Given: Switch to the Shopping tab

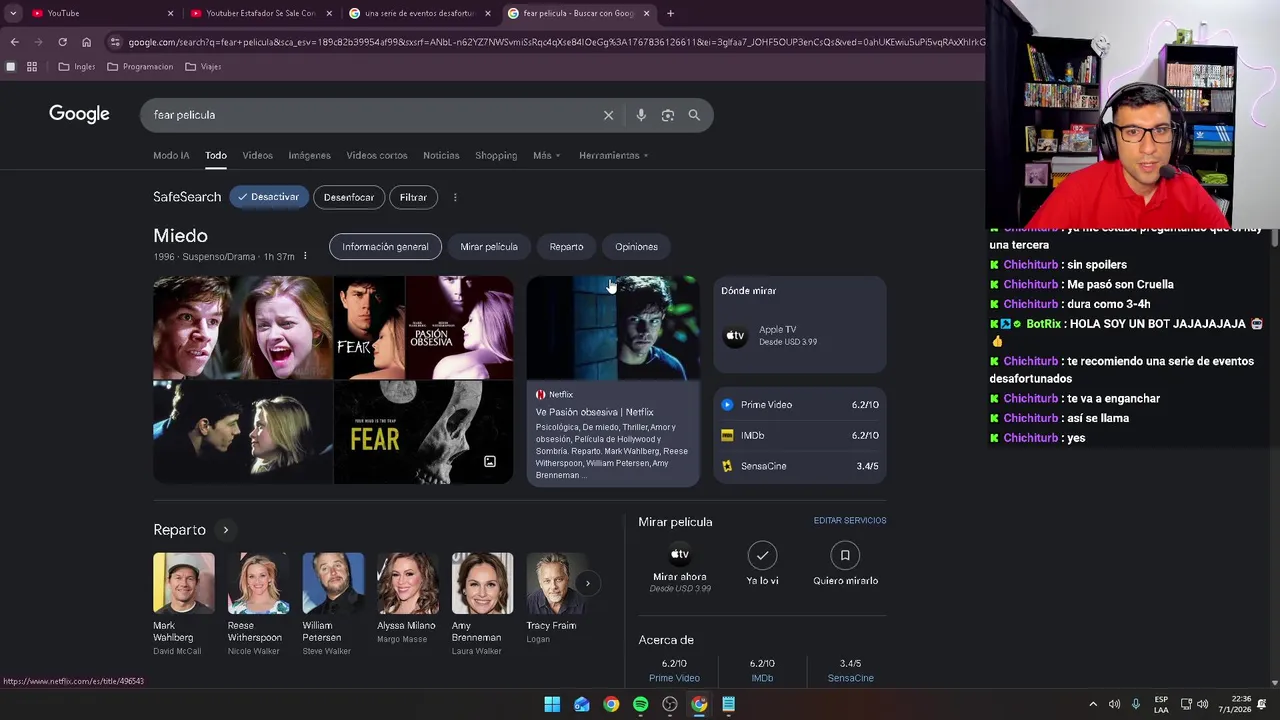Looking at the screenshot, I should click(x=496, y=155).
